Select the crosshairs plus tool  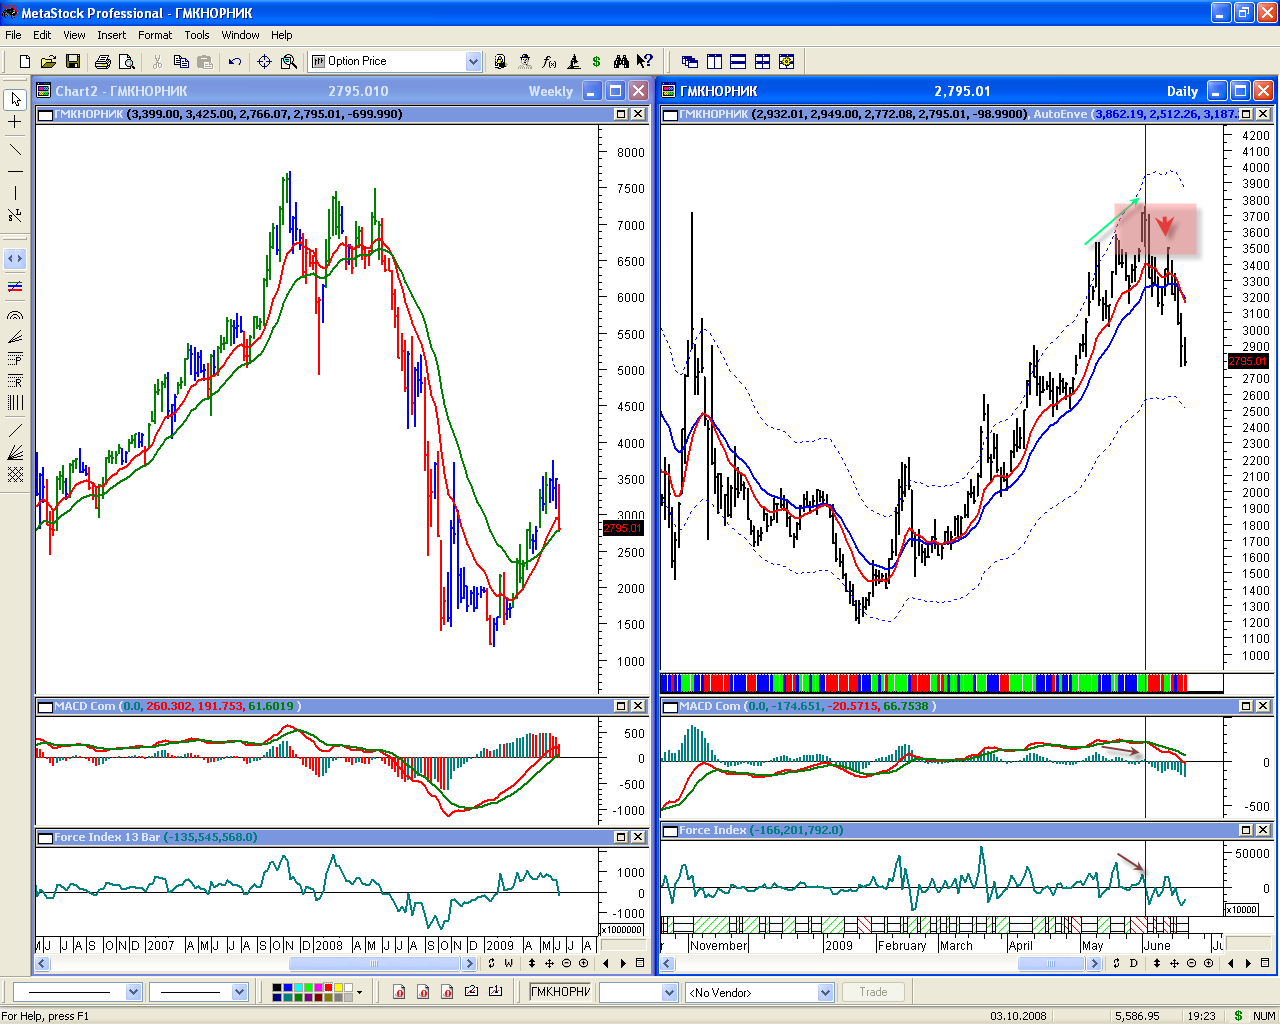(15, 122)
